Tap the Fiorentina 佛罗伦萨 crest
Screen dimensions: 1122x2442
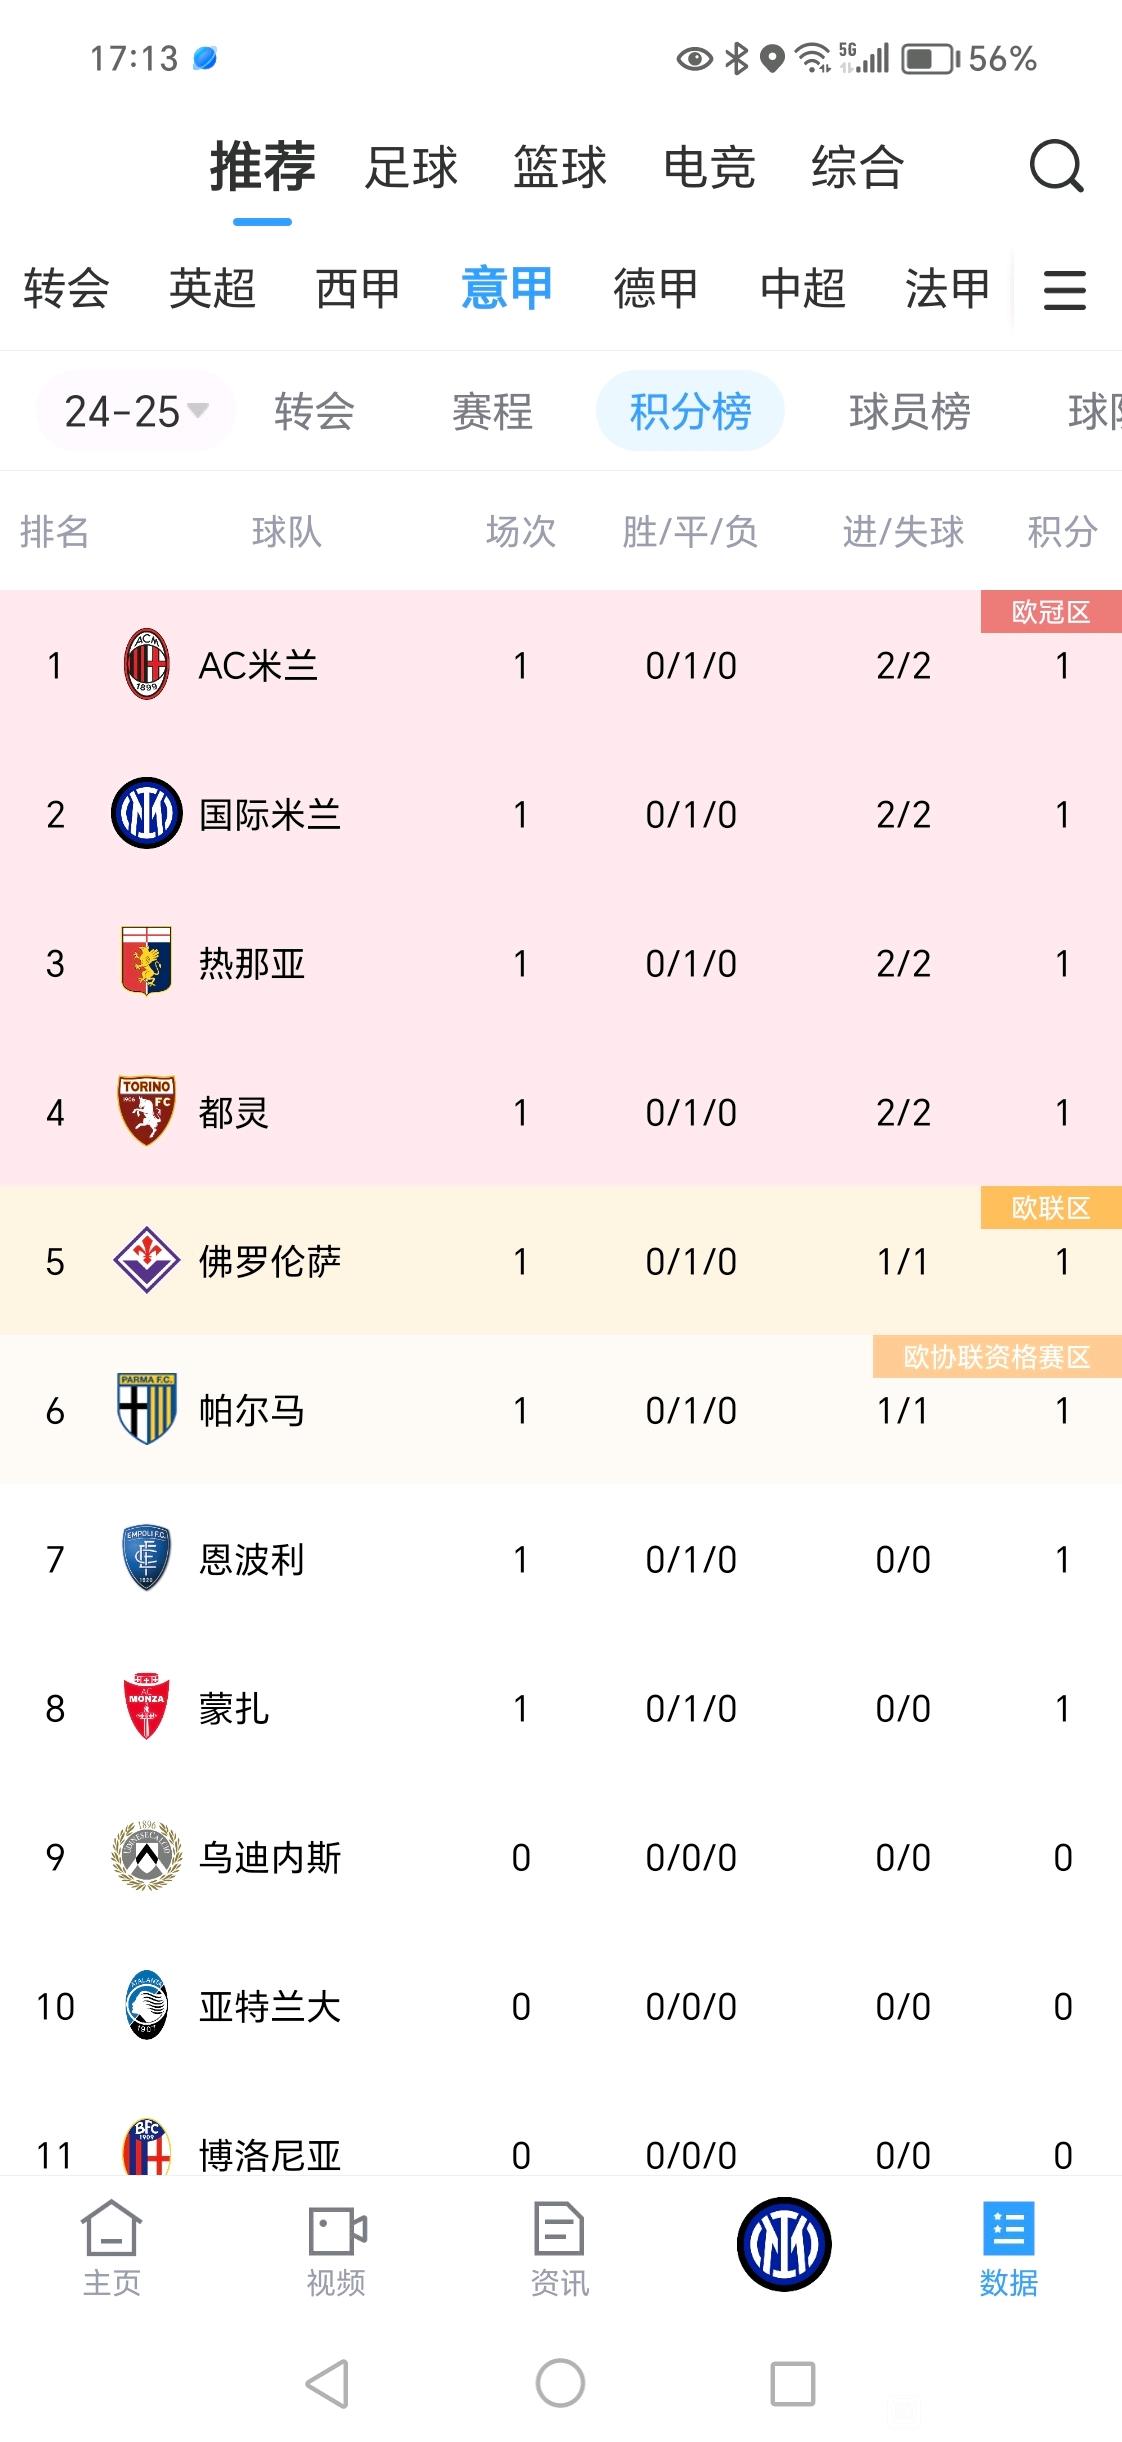pos(146,1260)
